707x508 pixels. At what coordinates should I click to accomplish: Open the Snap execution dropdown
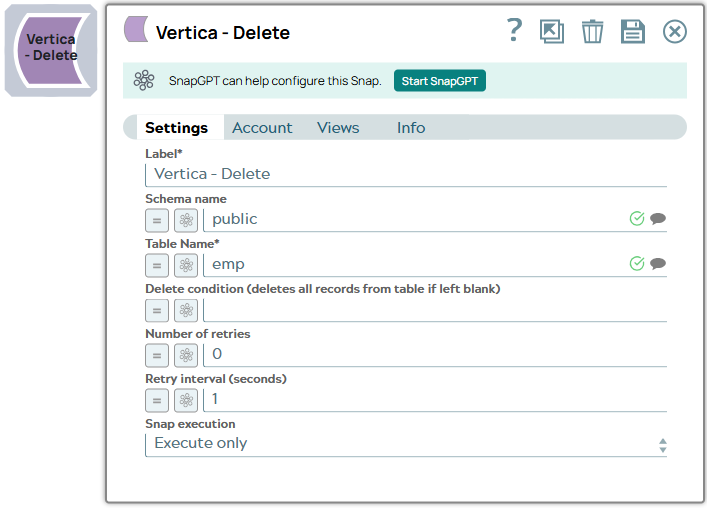[x=406, y=445]
